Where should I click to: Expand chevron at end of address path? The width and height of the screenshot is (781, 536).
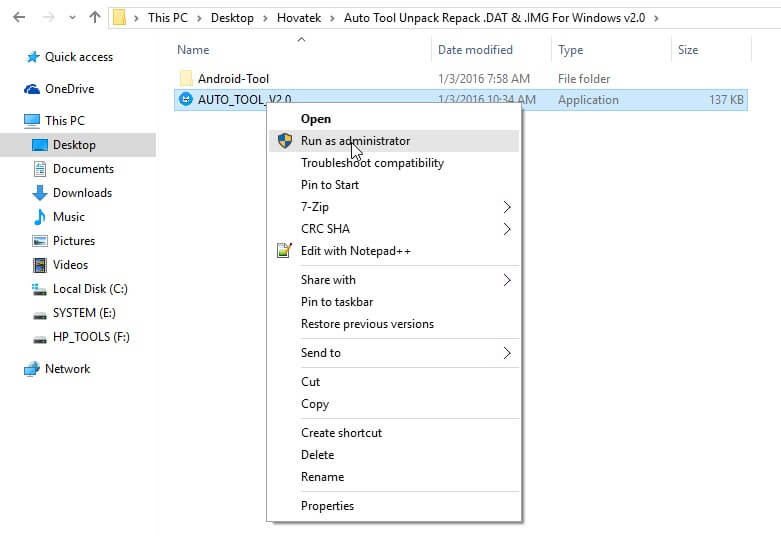[656, 18]
